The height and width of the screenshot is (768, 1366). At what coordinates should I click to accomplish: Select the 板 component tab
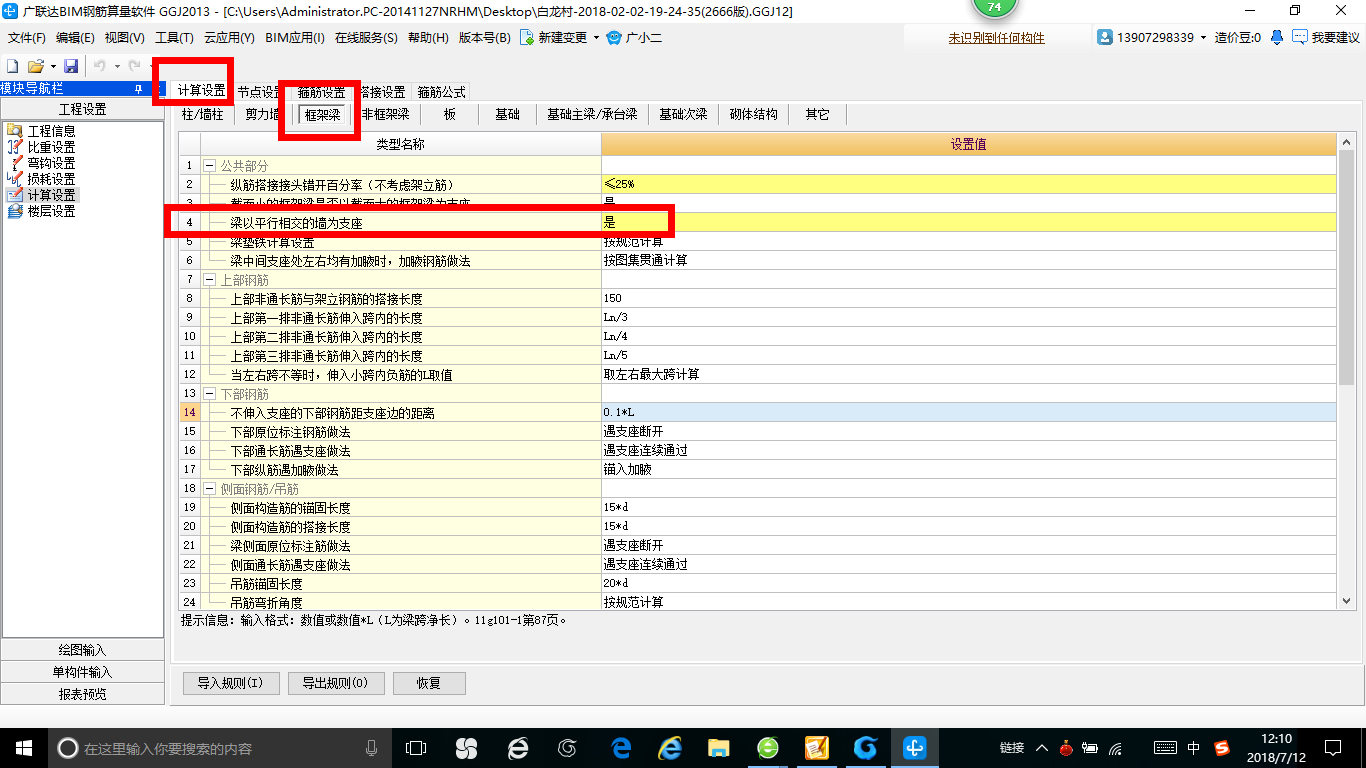click(450, 115)
